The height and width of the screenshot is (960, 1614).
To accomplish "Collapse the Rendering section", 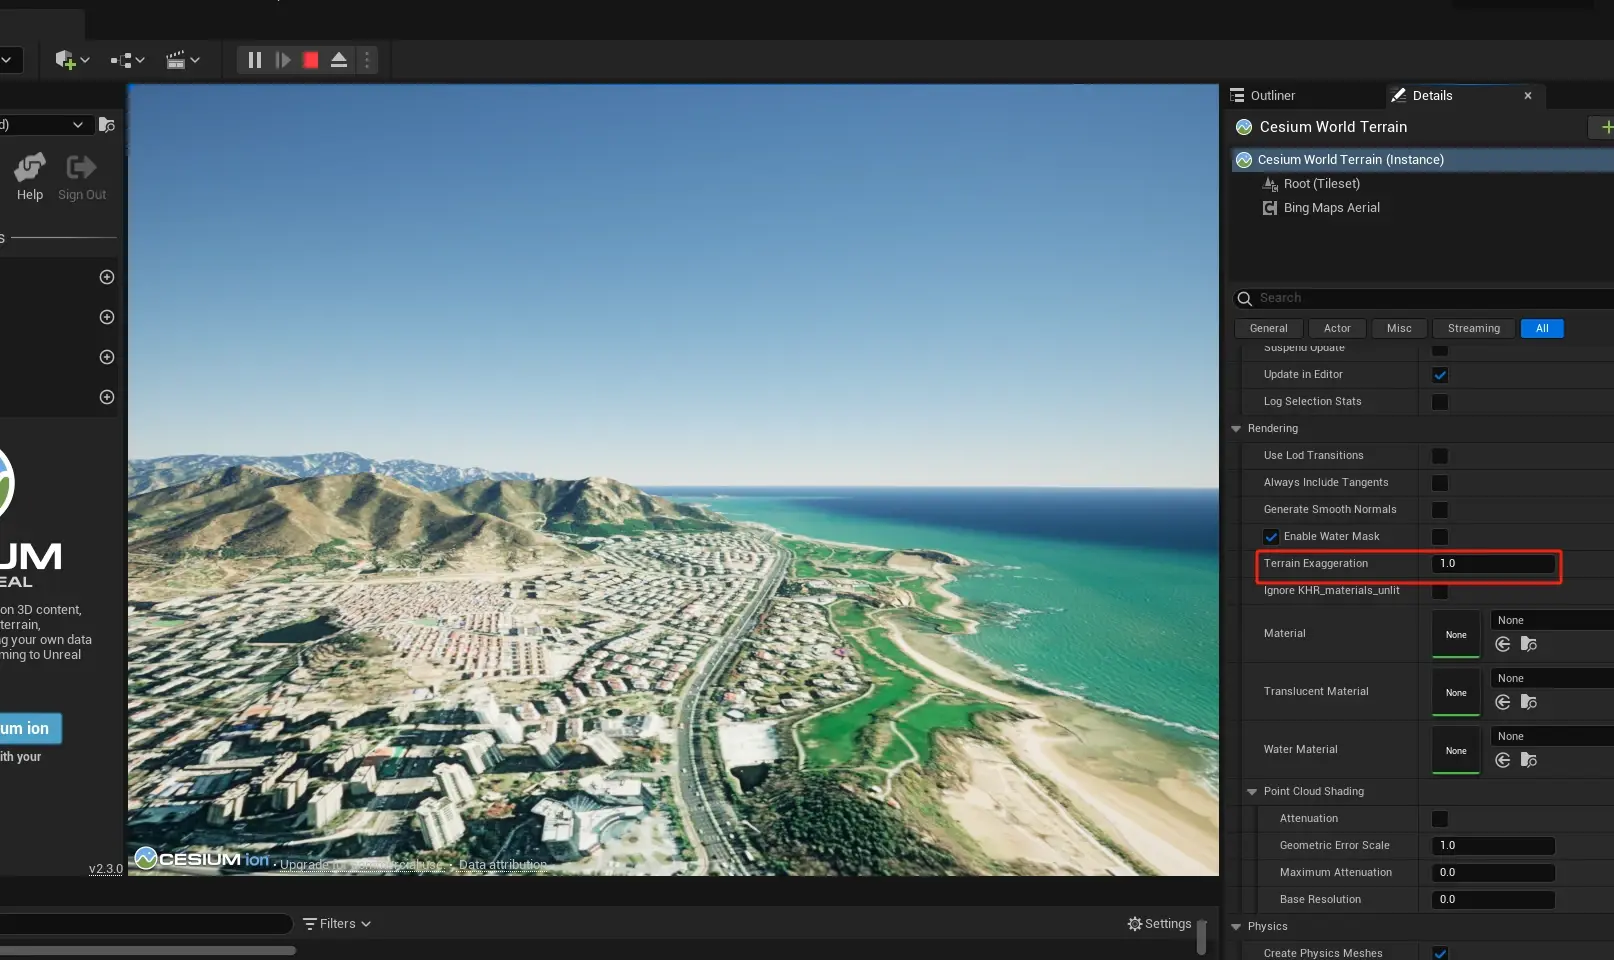I will 1236,428.
